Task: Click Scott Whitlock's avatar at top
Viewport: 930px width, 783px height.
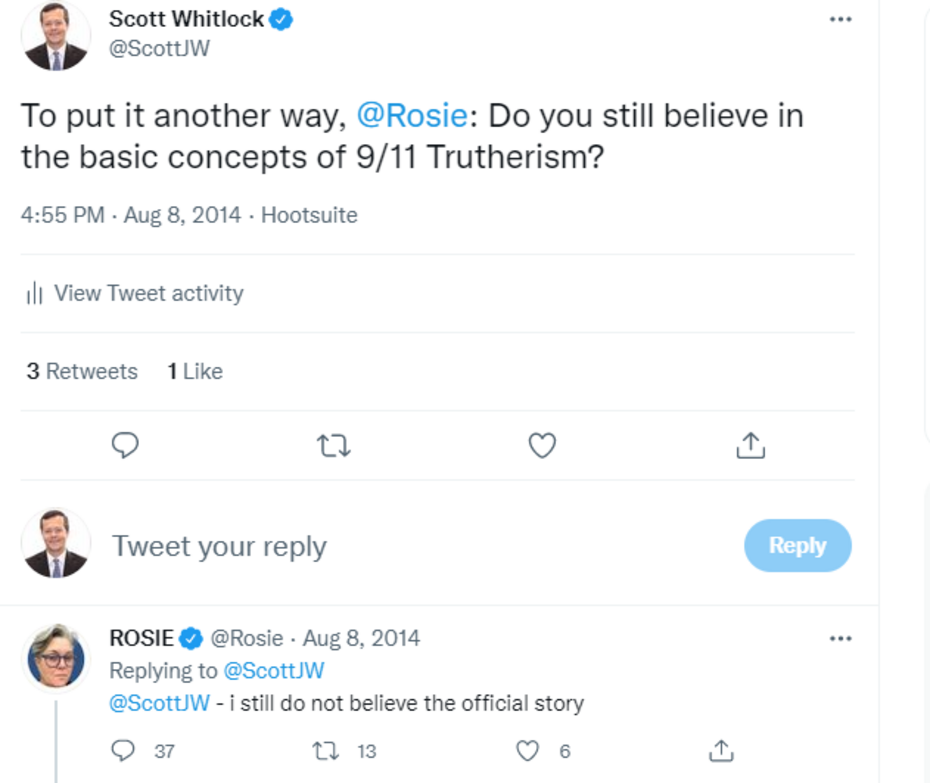Action: 56,36
